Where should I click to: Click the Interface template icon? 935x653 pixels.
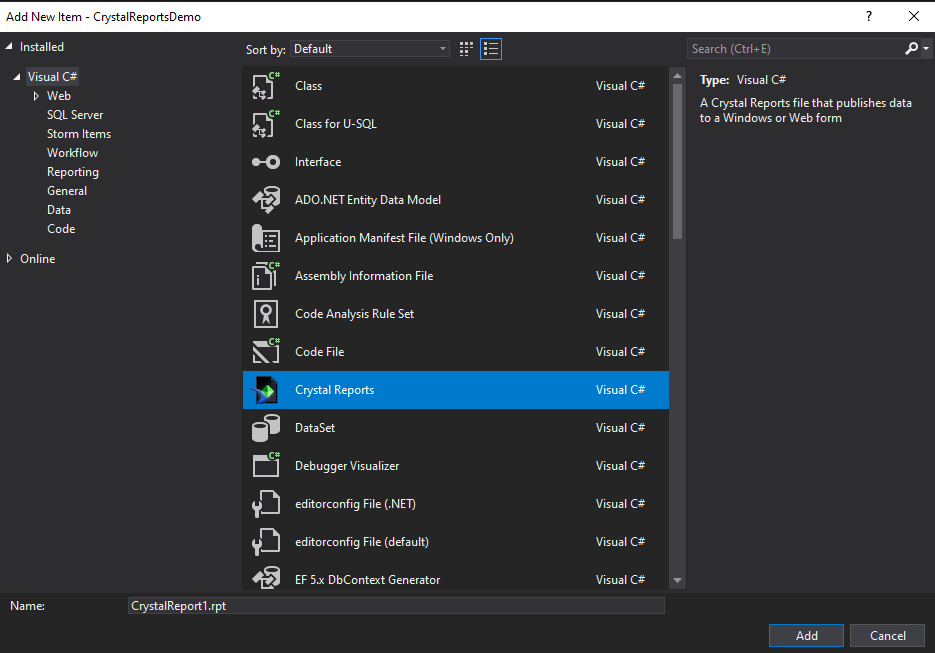(266, 162)
